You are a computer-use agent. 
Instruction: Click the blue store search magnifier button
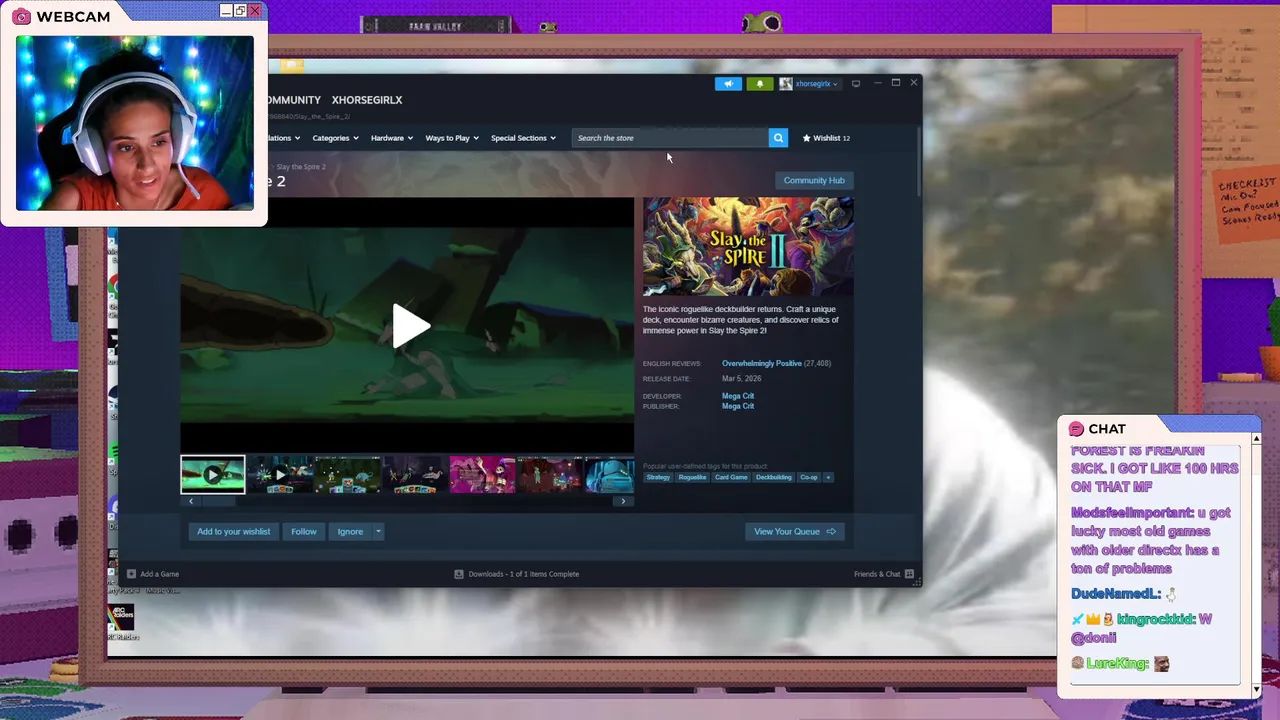pyautogui.click(x=778, y=138)
